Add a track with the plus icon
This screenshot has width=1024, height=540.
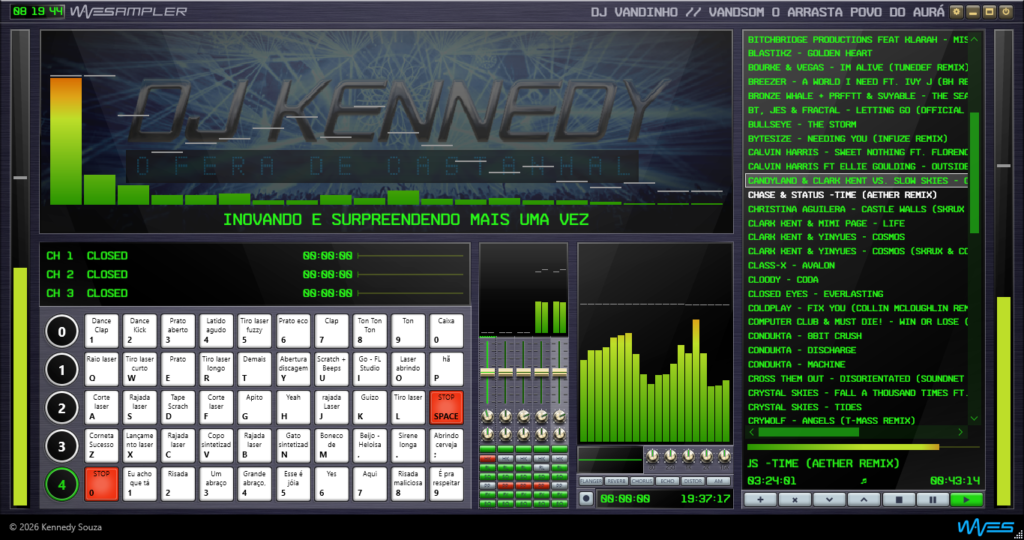point(761,498)
